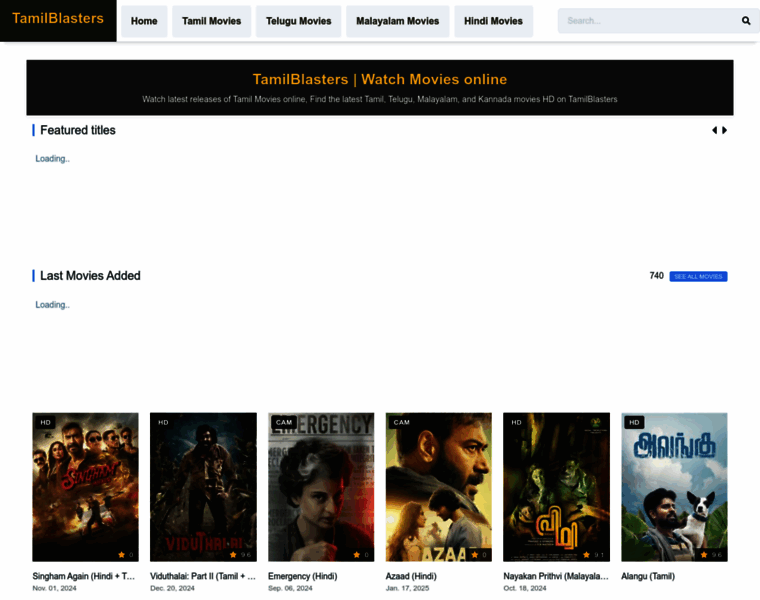Click Oct. 18, 2024 date text
This screenshot has height=600, width=760.
coord(525,588)
